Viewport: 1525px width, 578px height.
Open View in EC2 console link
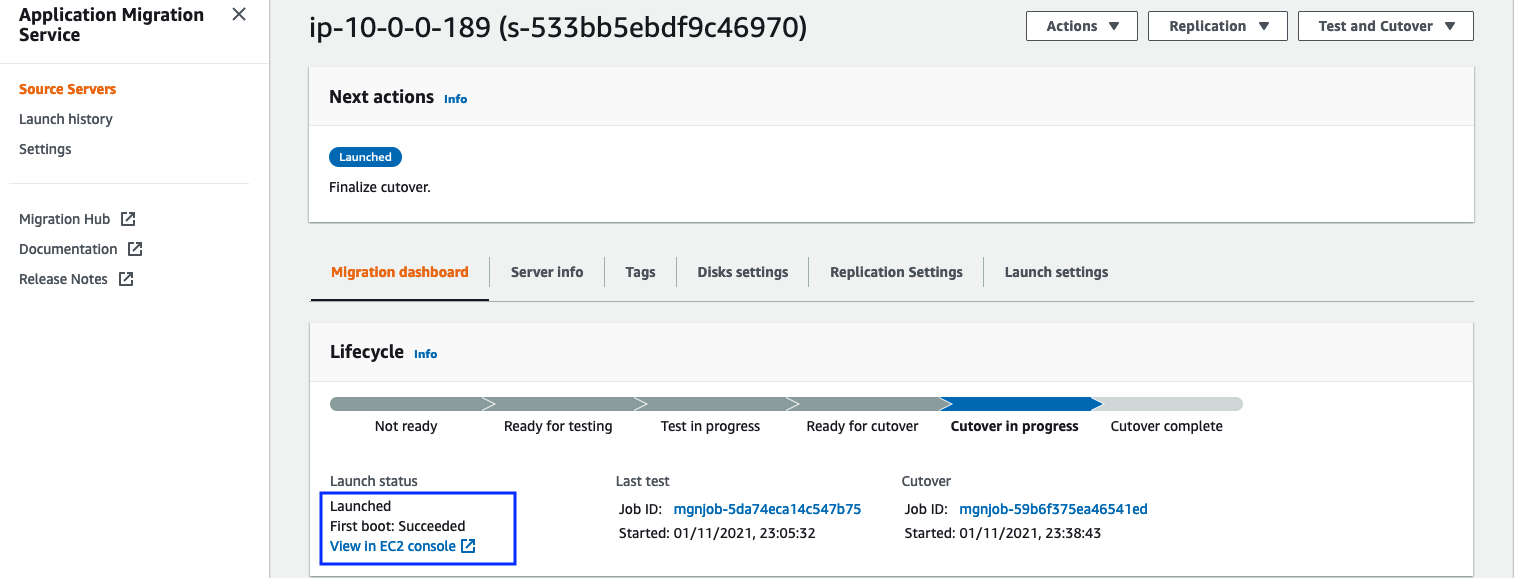(393, 546)
